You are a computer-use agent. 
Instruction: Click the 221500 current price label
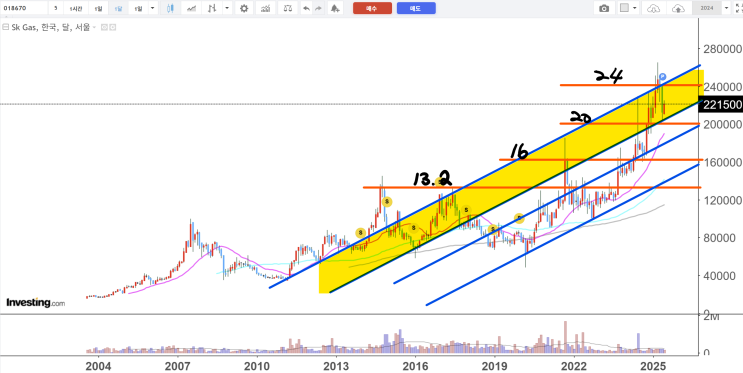tap(722, 105)
